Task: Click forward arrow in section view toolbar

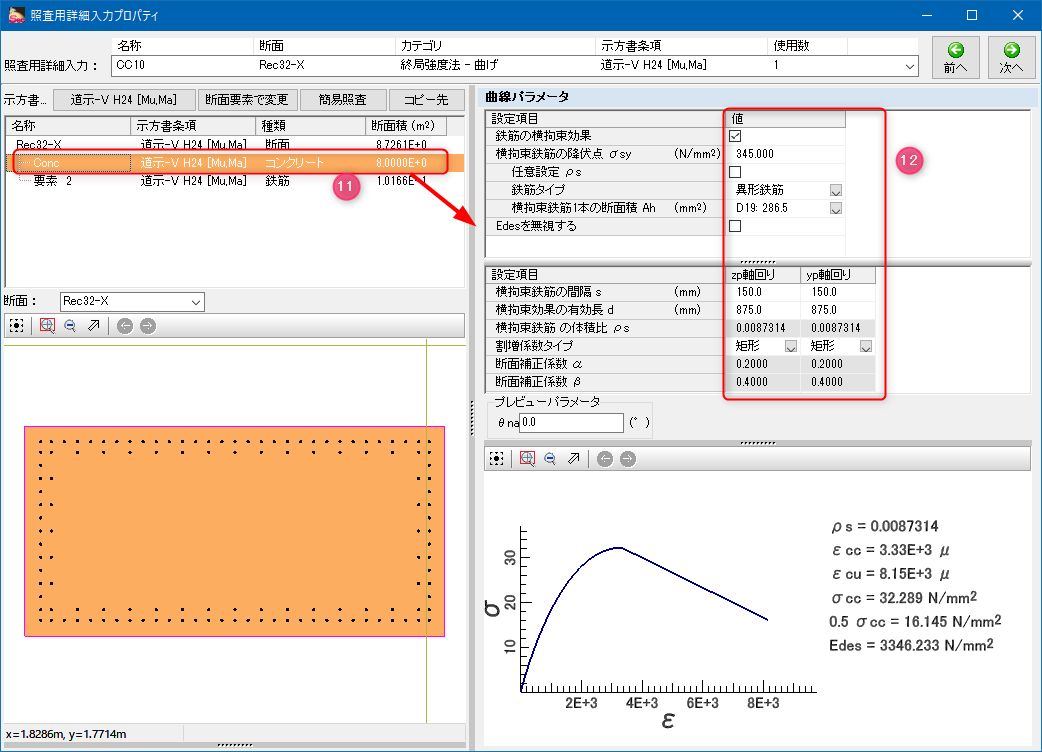Action: 148,326
